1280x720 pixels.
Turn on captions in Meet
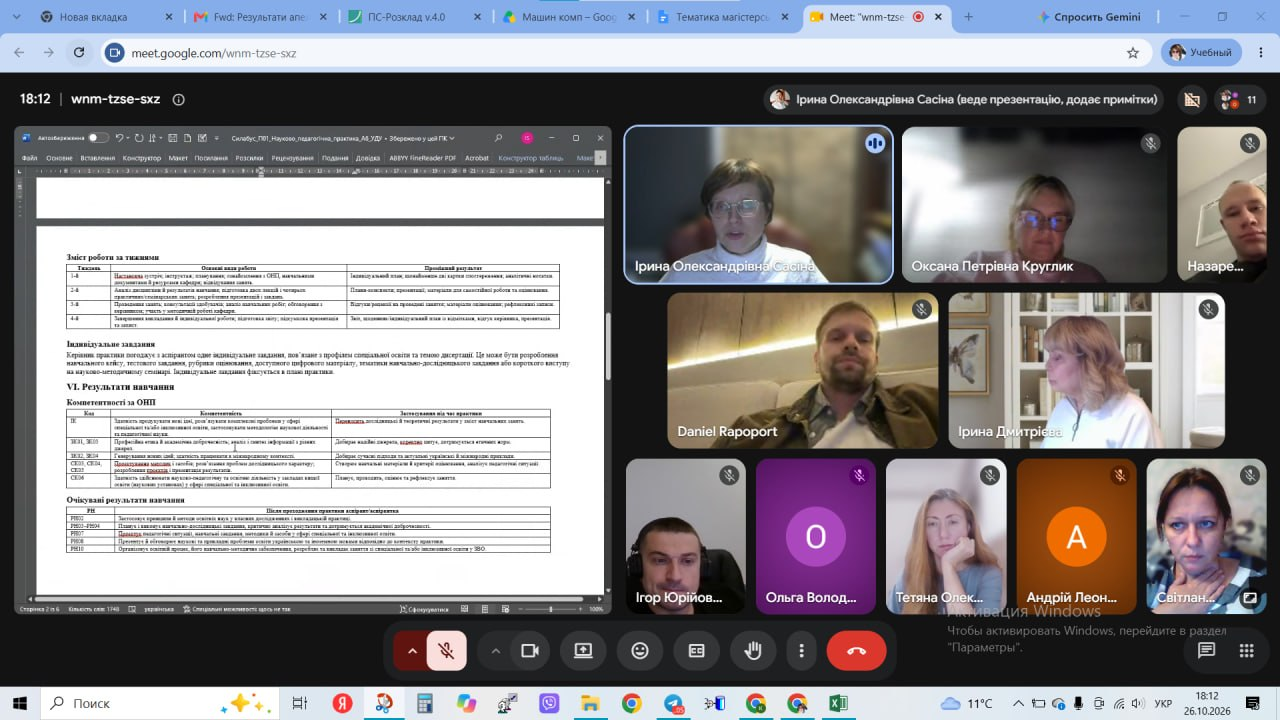point(697,651)
